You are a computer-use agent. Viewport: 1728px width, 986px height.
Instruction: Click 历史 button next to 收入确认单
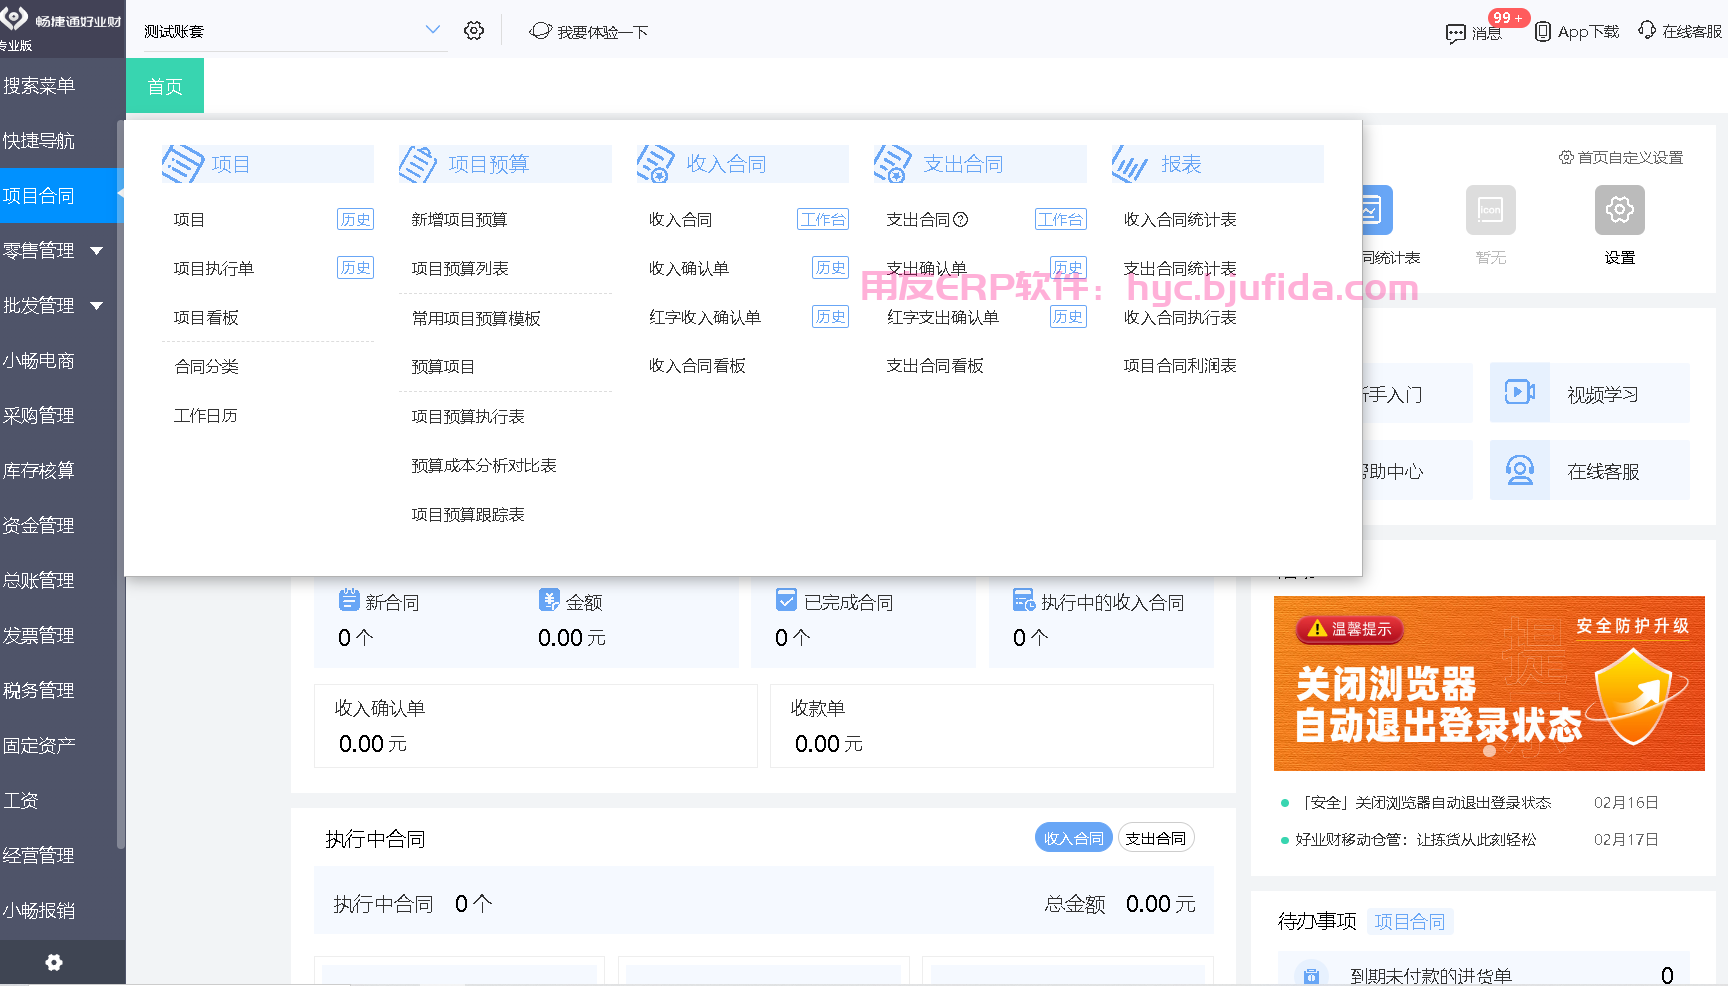[x=830, y=268]
